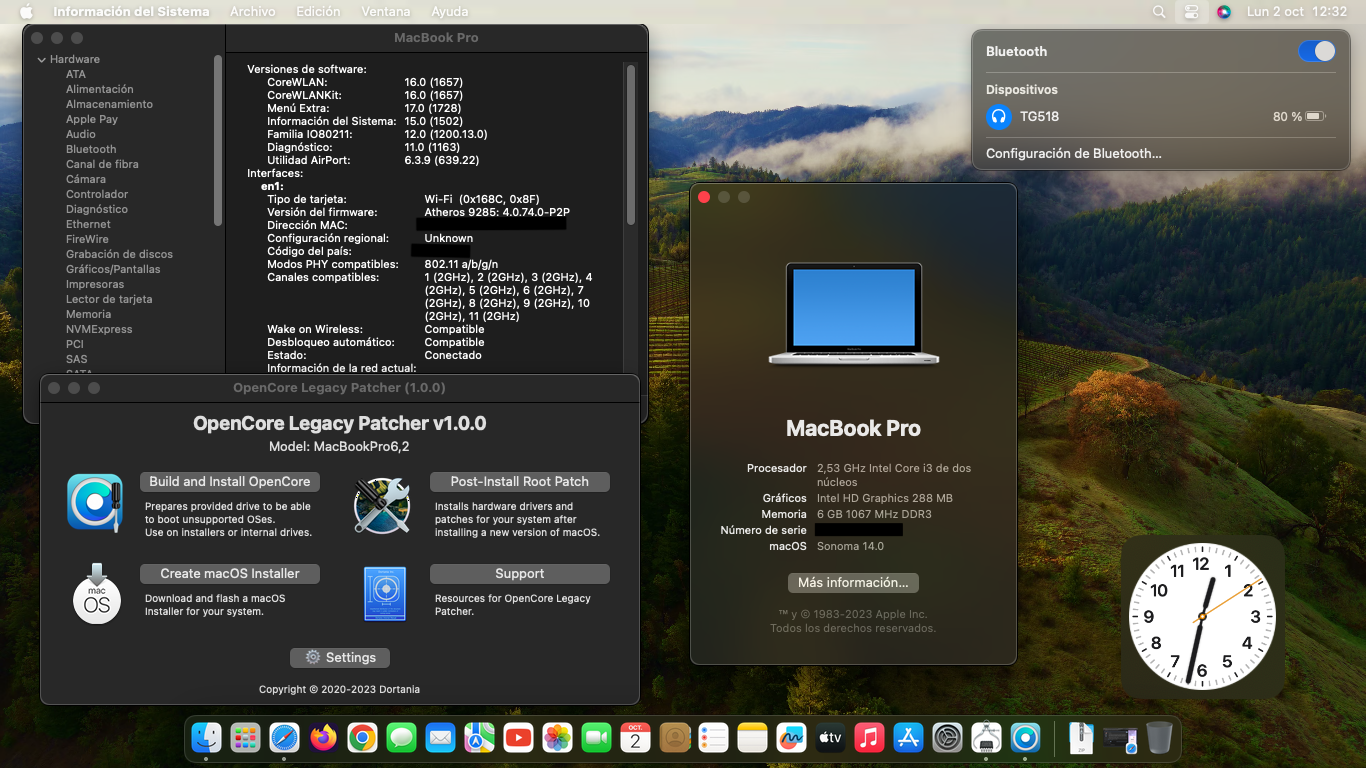Click Post-Install Root Patch button
The image size is (1366, 768).
(520, 482)
